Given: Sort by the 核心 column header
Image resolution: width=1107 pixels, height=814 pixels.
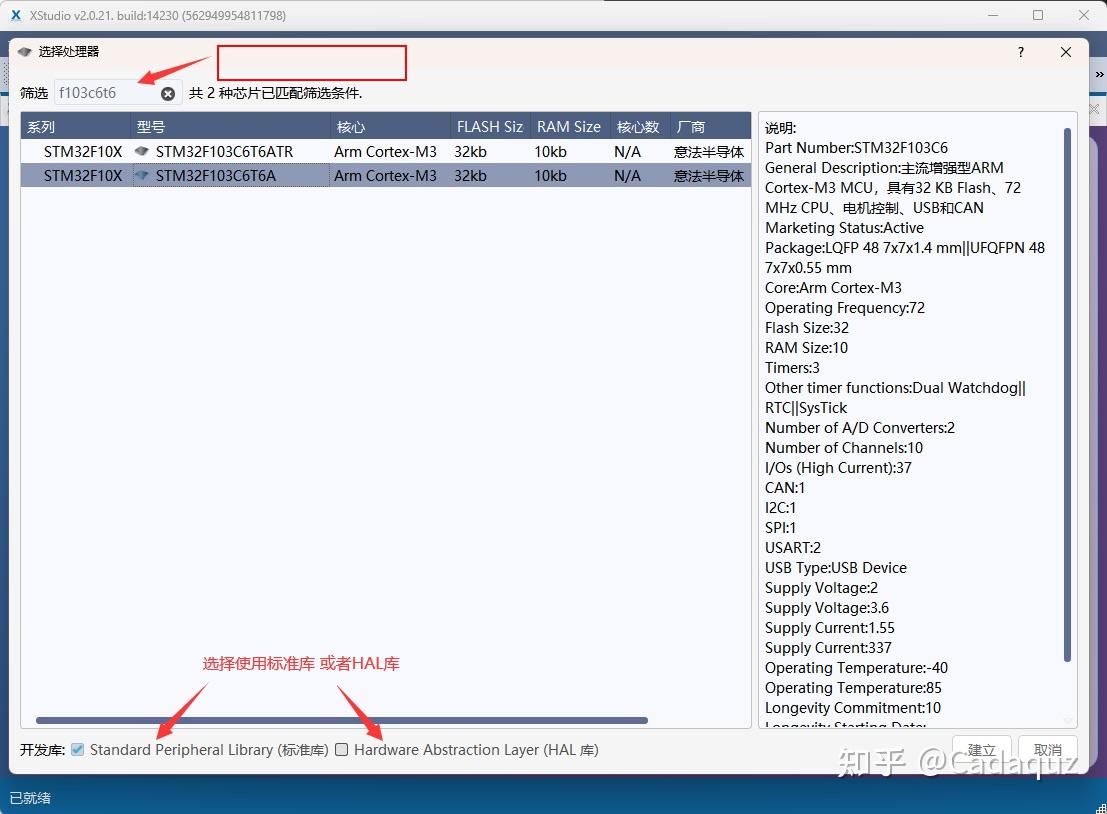Looking at the screenshot, I should coord(390,127).
